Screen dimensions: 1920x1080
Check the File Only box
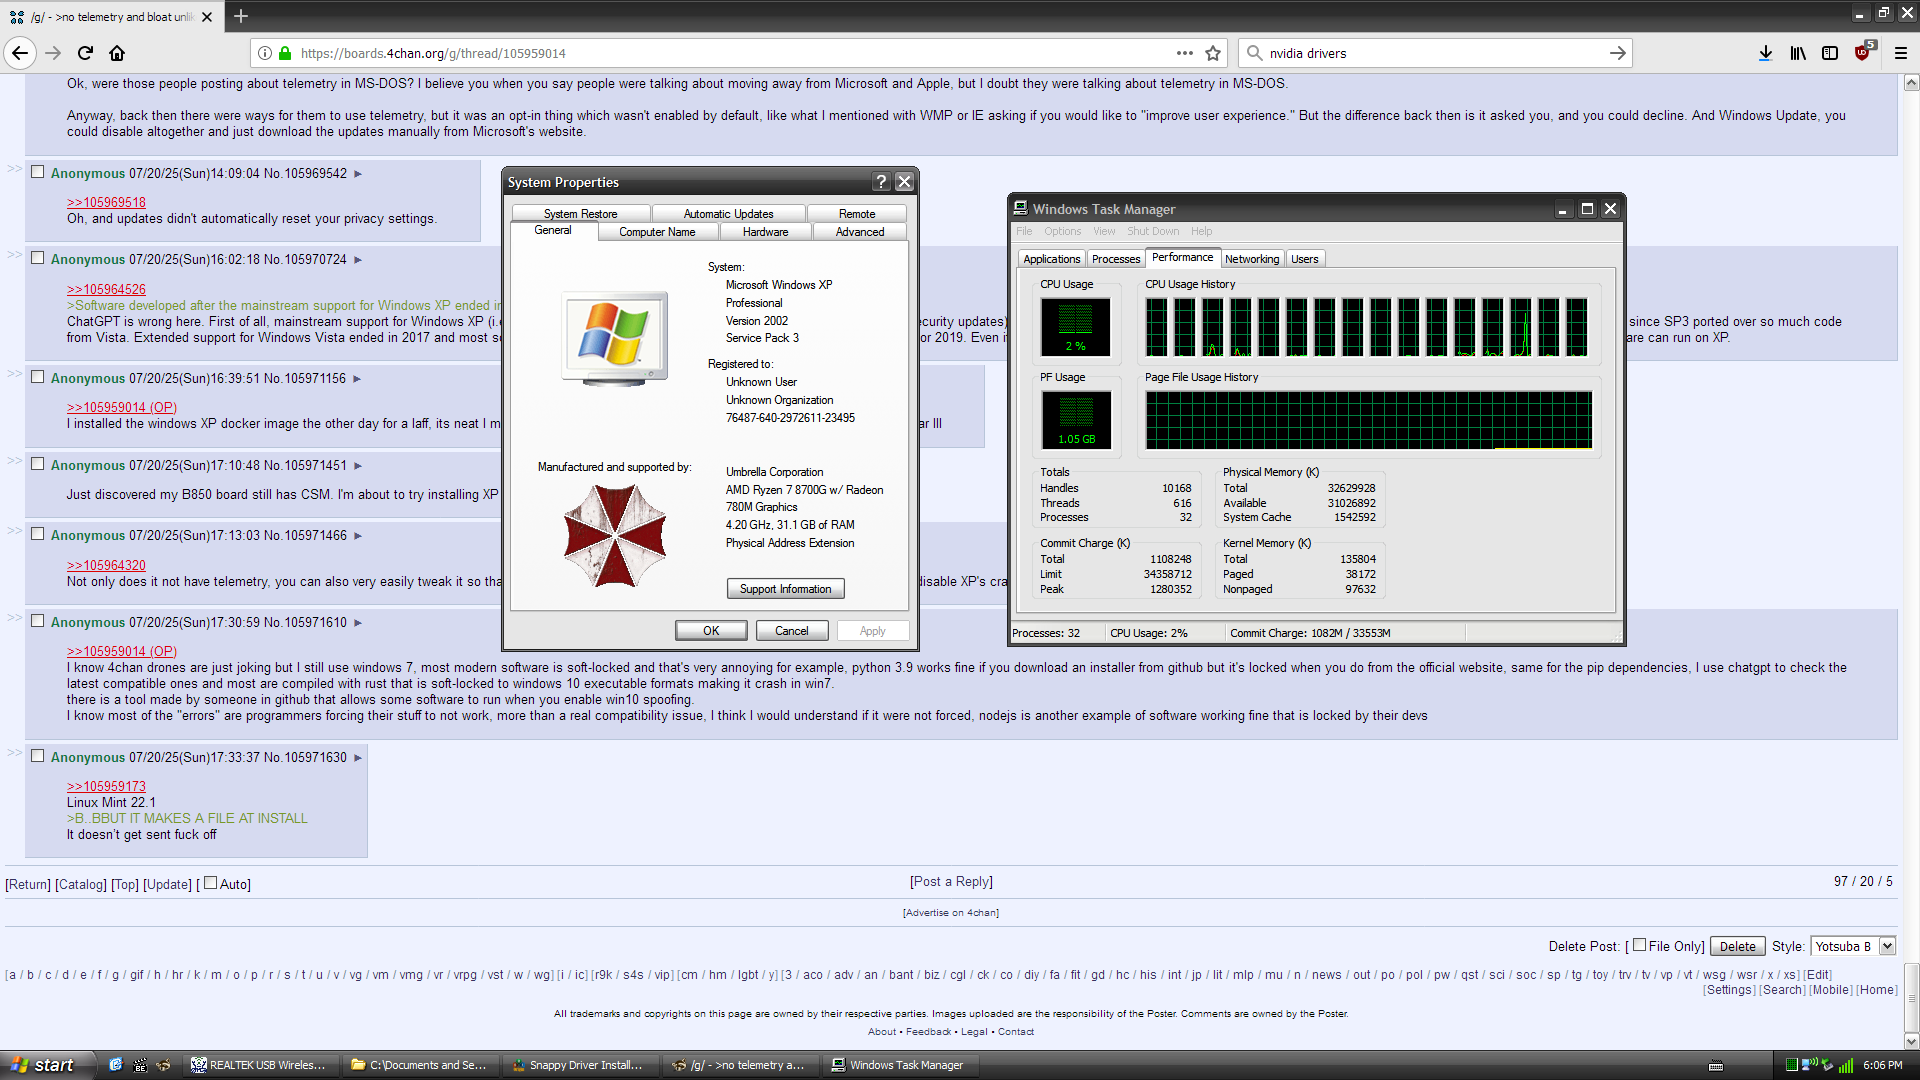(1639, 945)
